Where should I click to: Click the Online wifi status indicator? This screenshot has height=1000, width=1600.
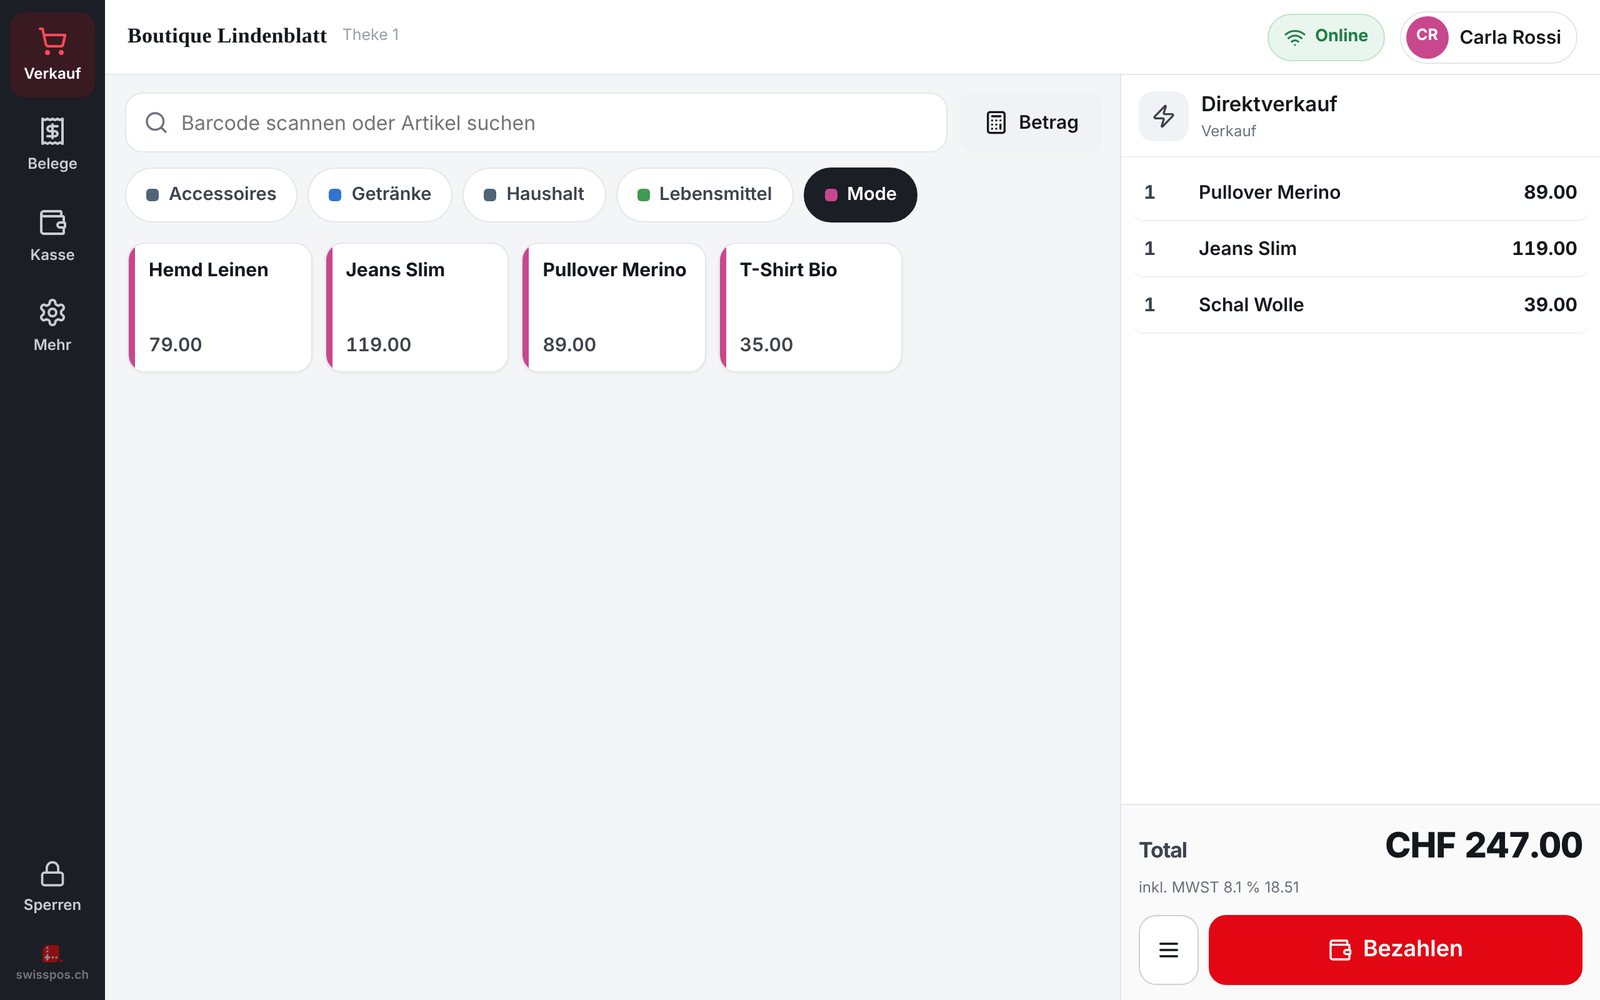click(x=1326, y=37)
